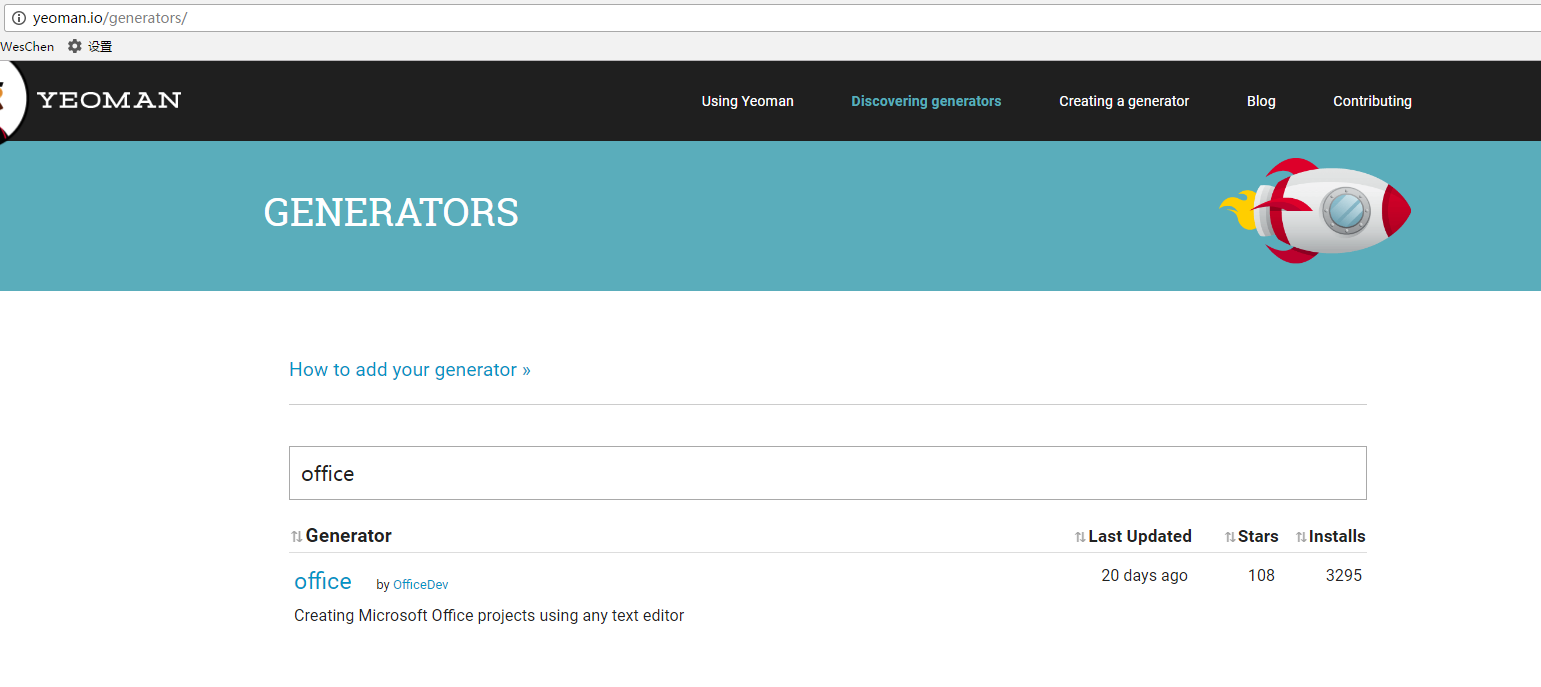Viewport: 1541px width, 687px height.
Task: Open the Using Yeoman menu item
Action: (x=747, y=101)
